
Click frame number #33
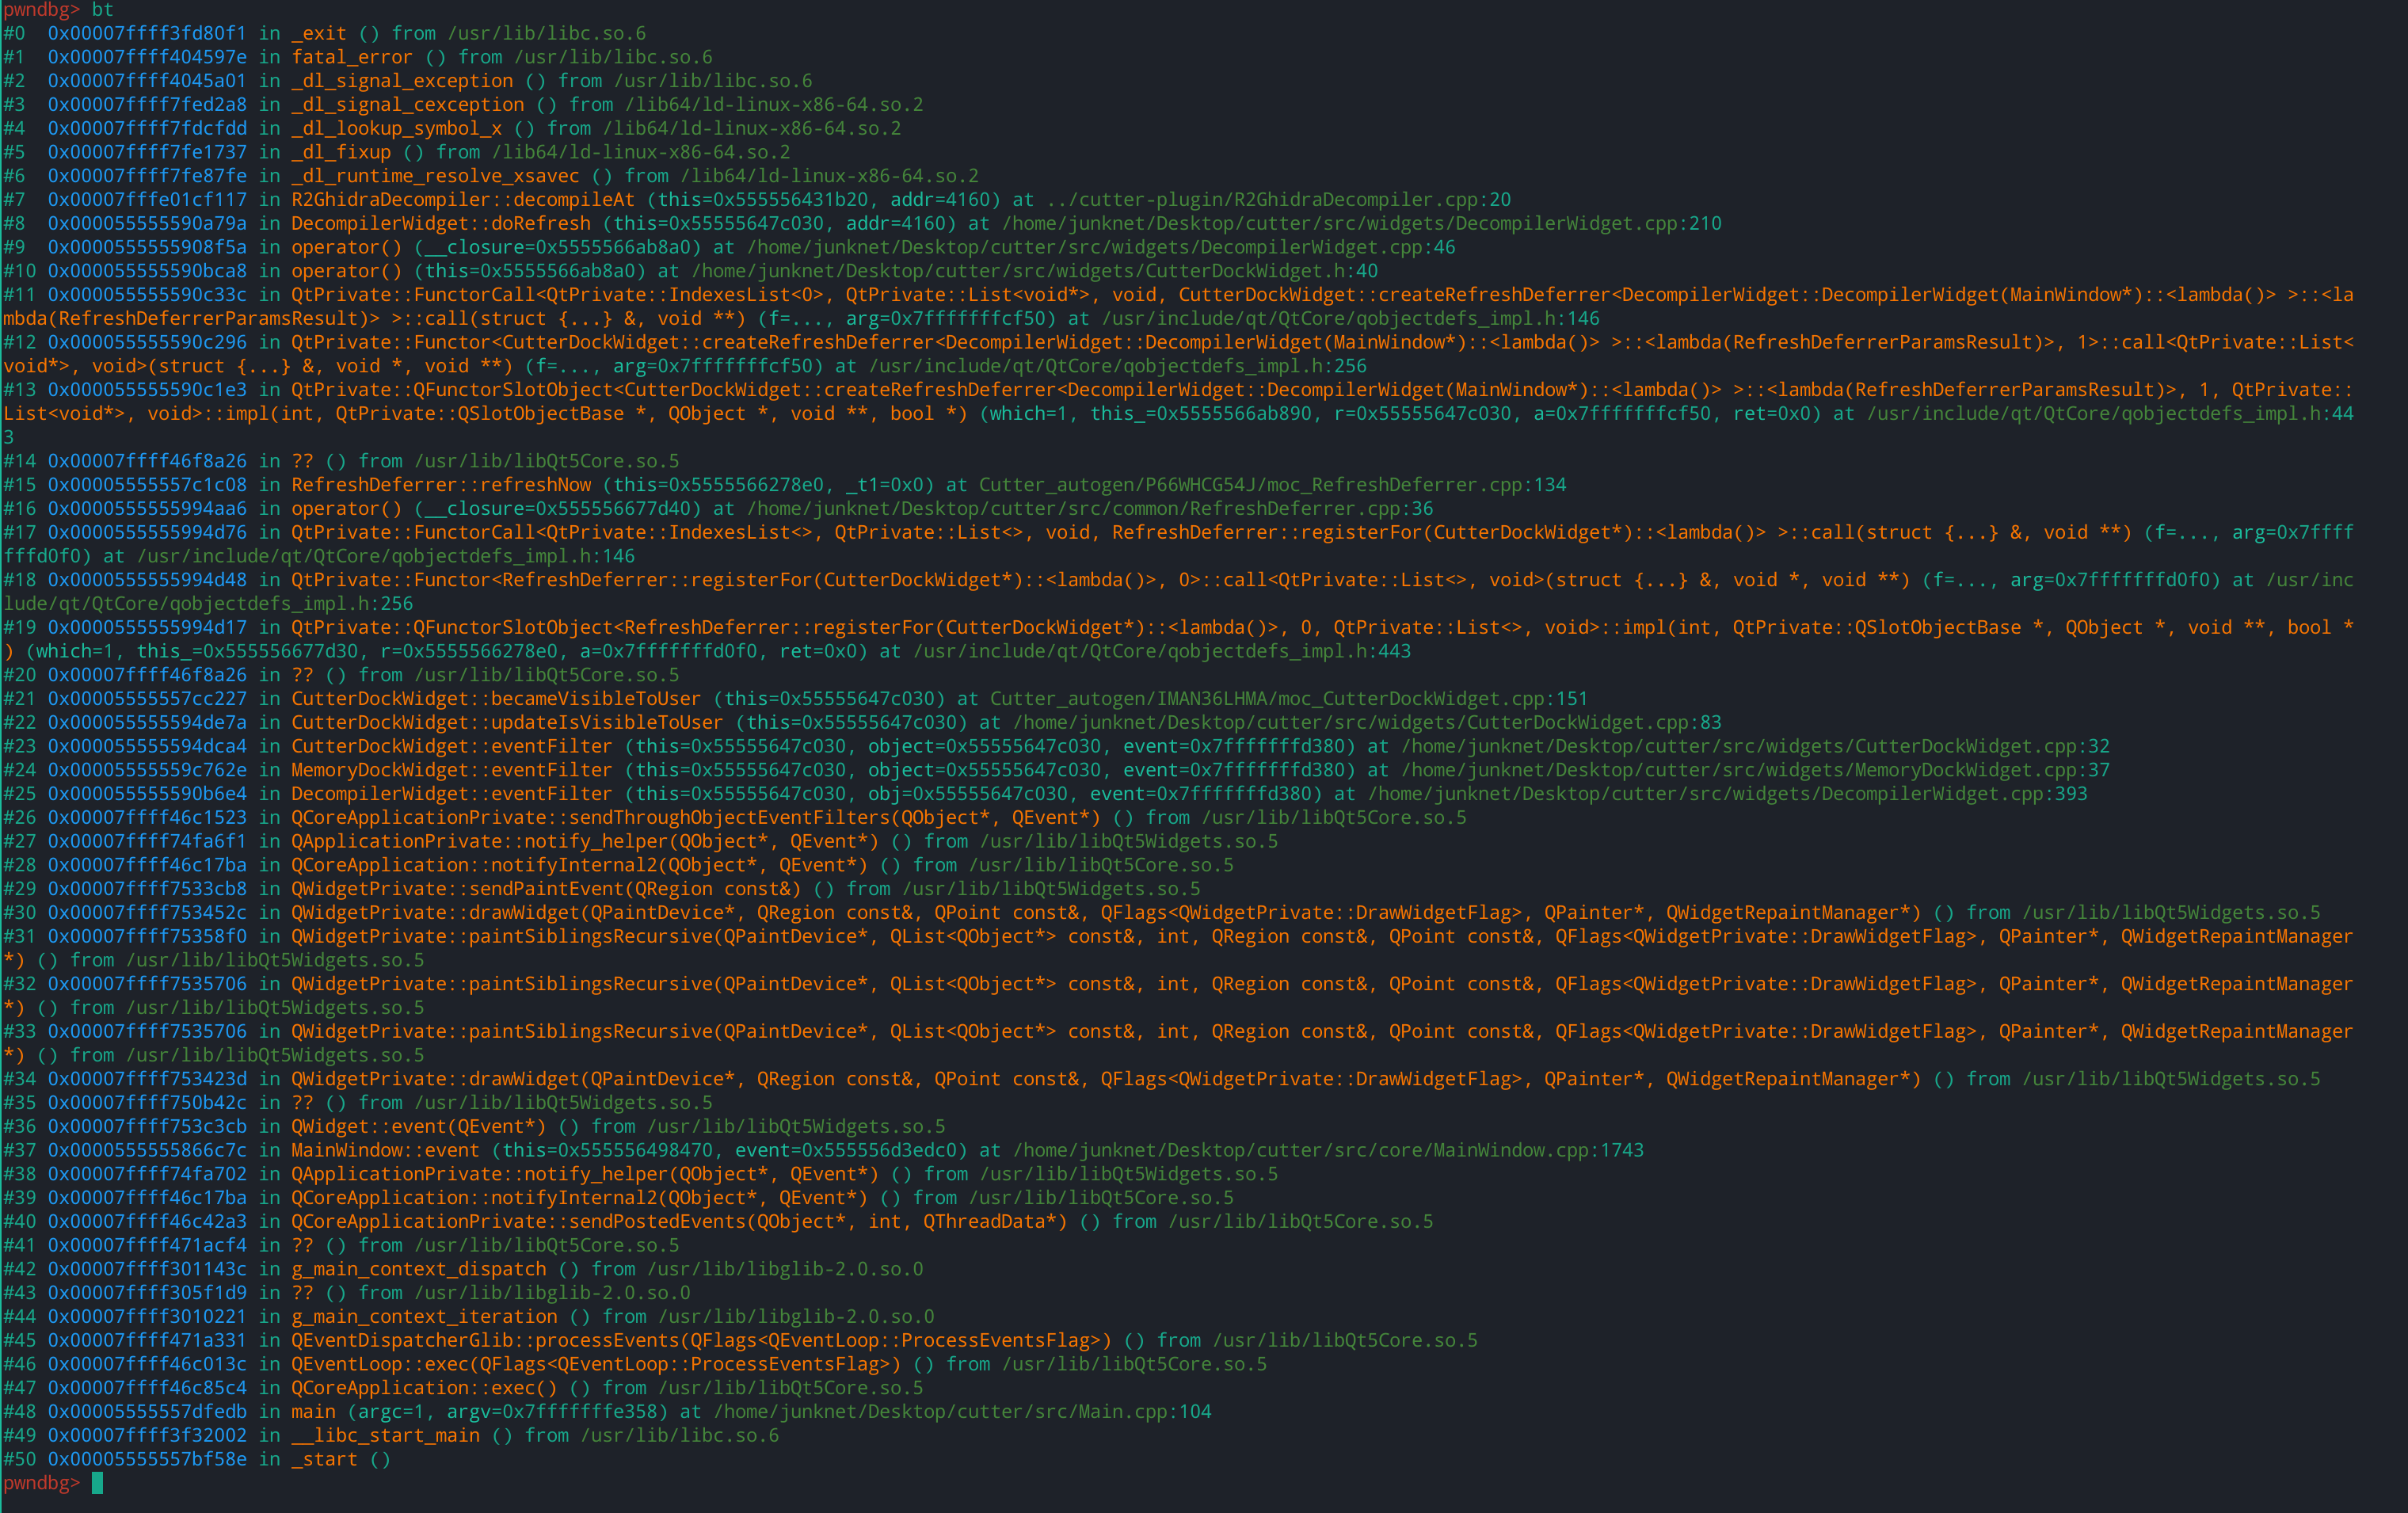point(19,1032)
